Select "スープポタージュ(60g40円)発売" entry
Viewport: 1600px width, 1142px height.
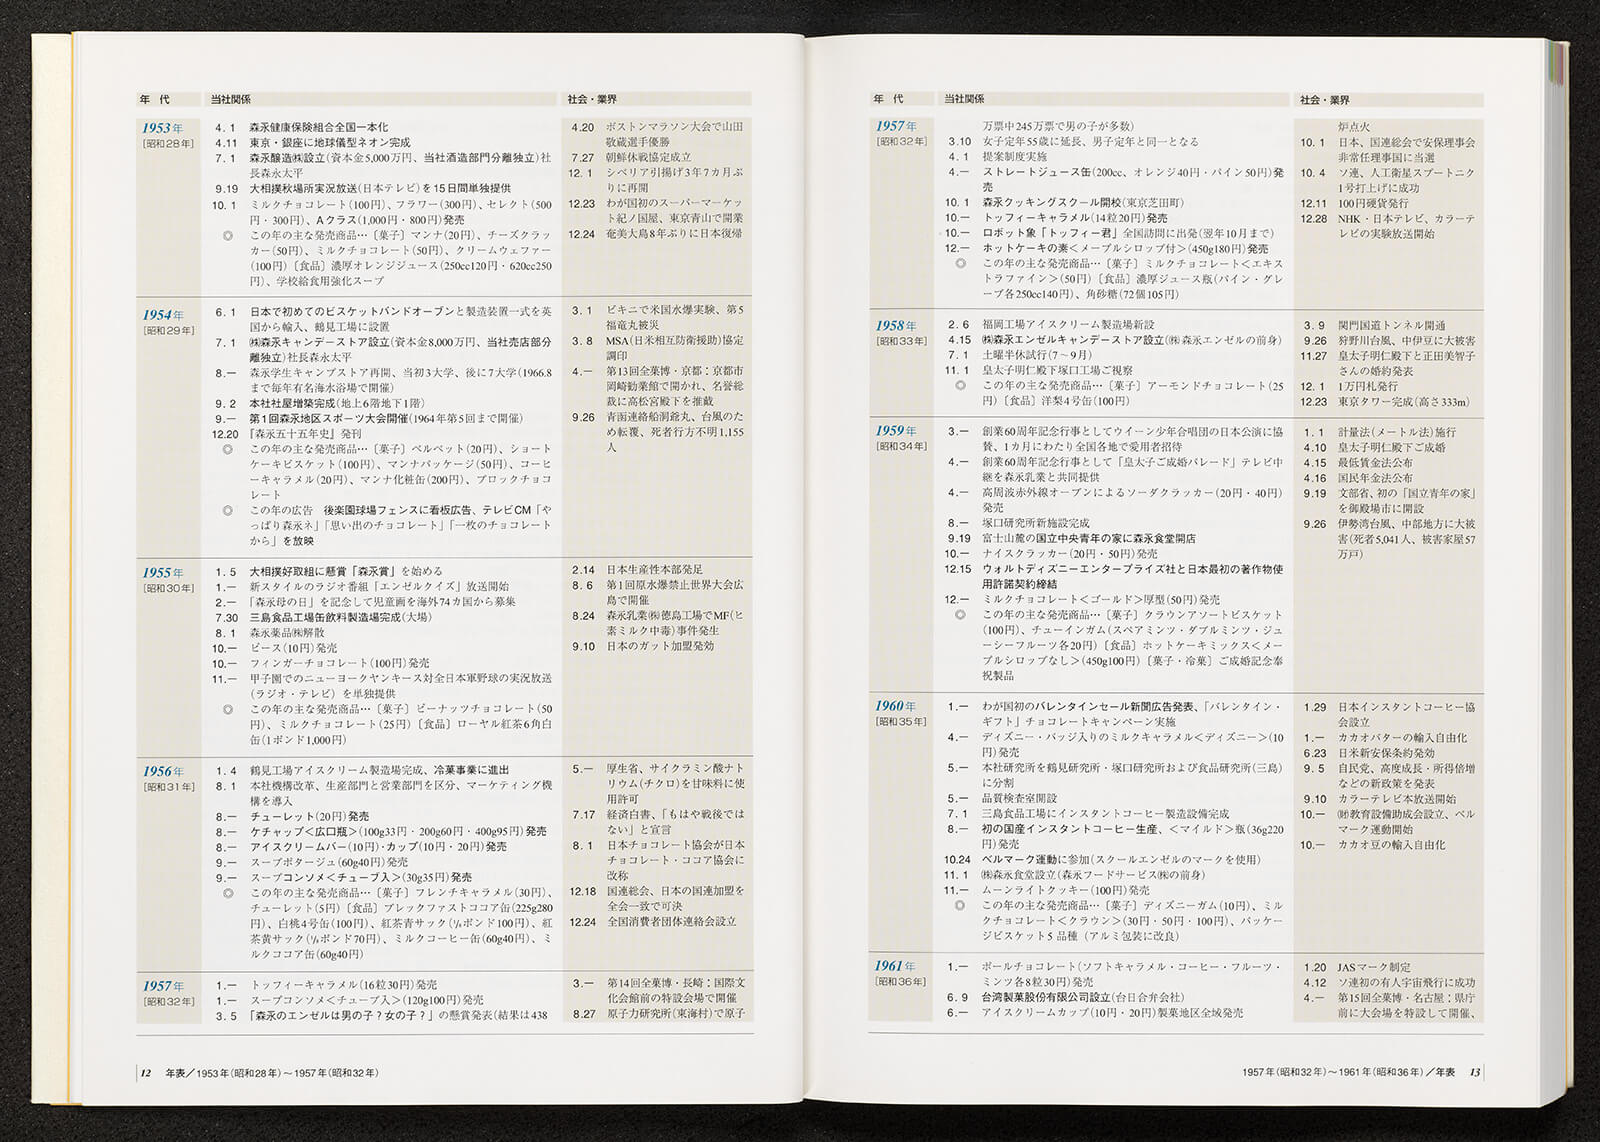tap(328, 862)
